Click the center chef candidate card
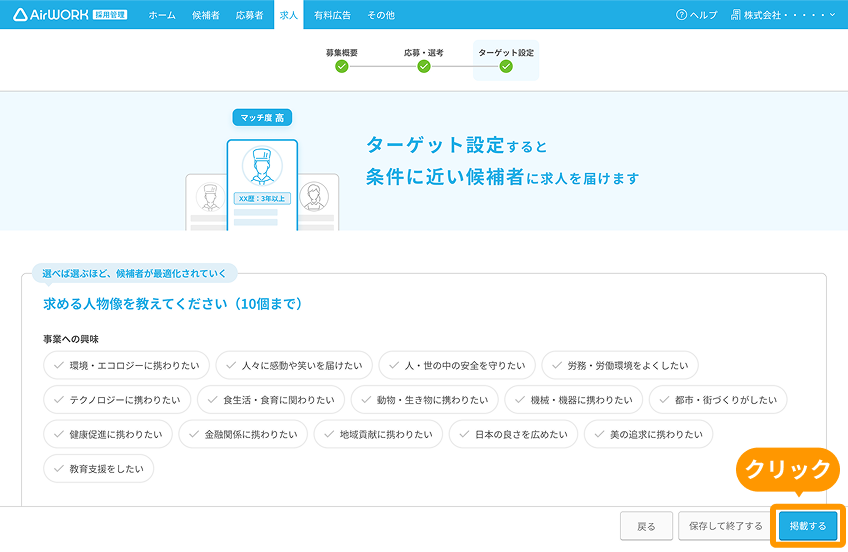This screenshot has height=552, width=848. 262,185
